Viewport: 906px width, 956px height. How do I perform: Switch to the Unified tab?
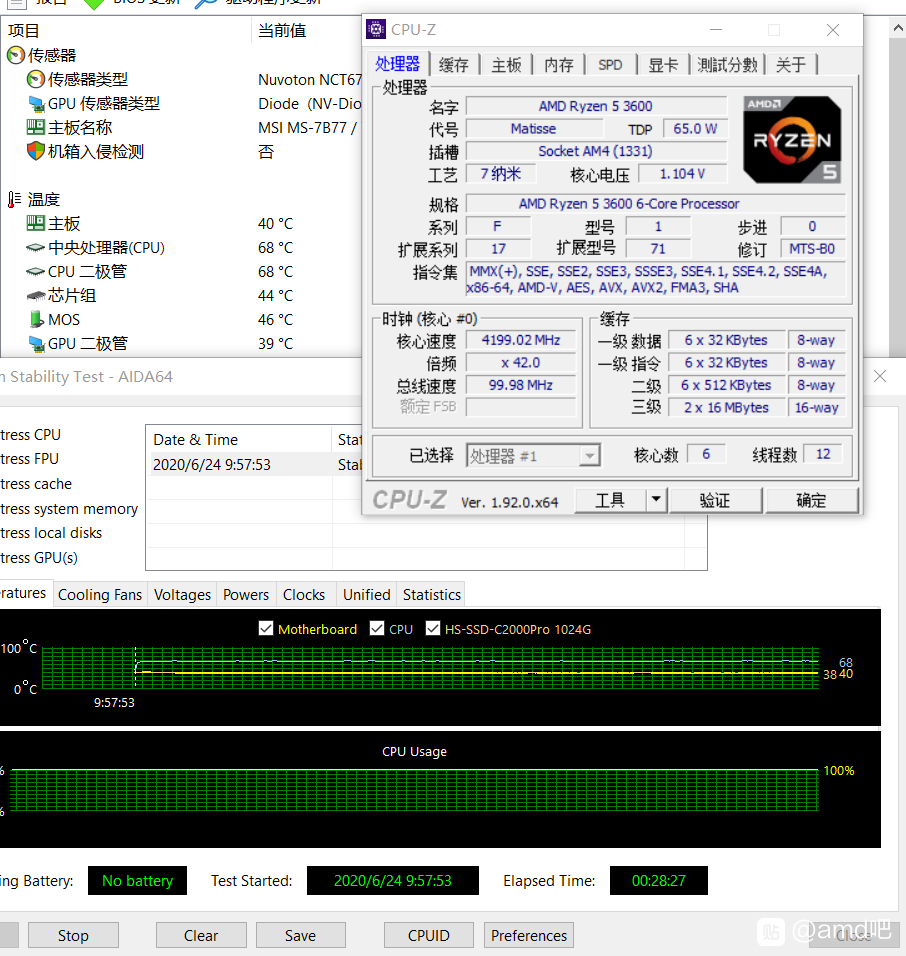[366, 594]
